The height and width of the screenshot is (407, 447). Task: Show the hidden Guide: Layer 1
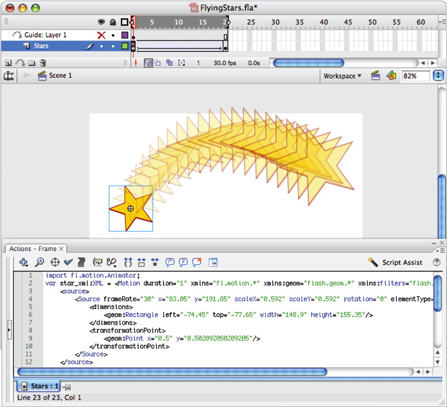pyautogui.click(x=101, y=35)
